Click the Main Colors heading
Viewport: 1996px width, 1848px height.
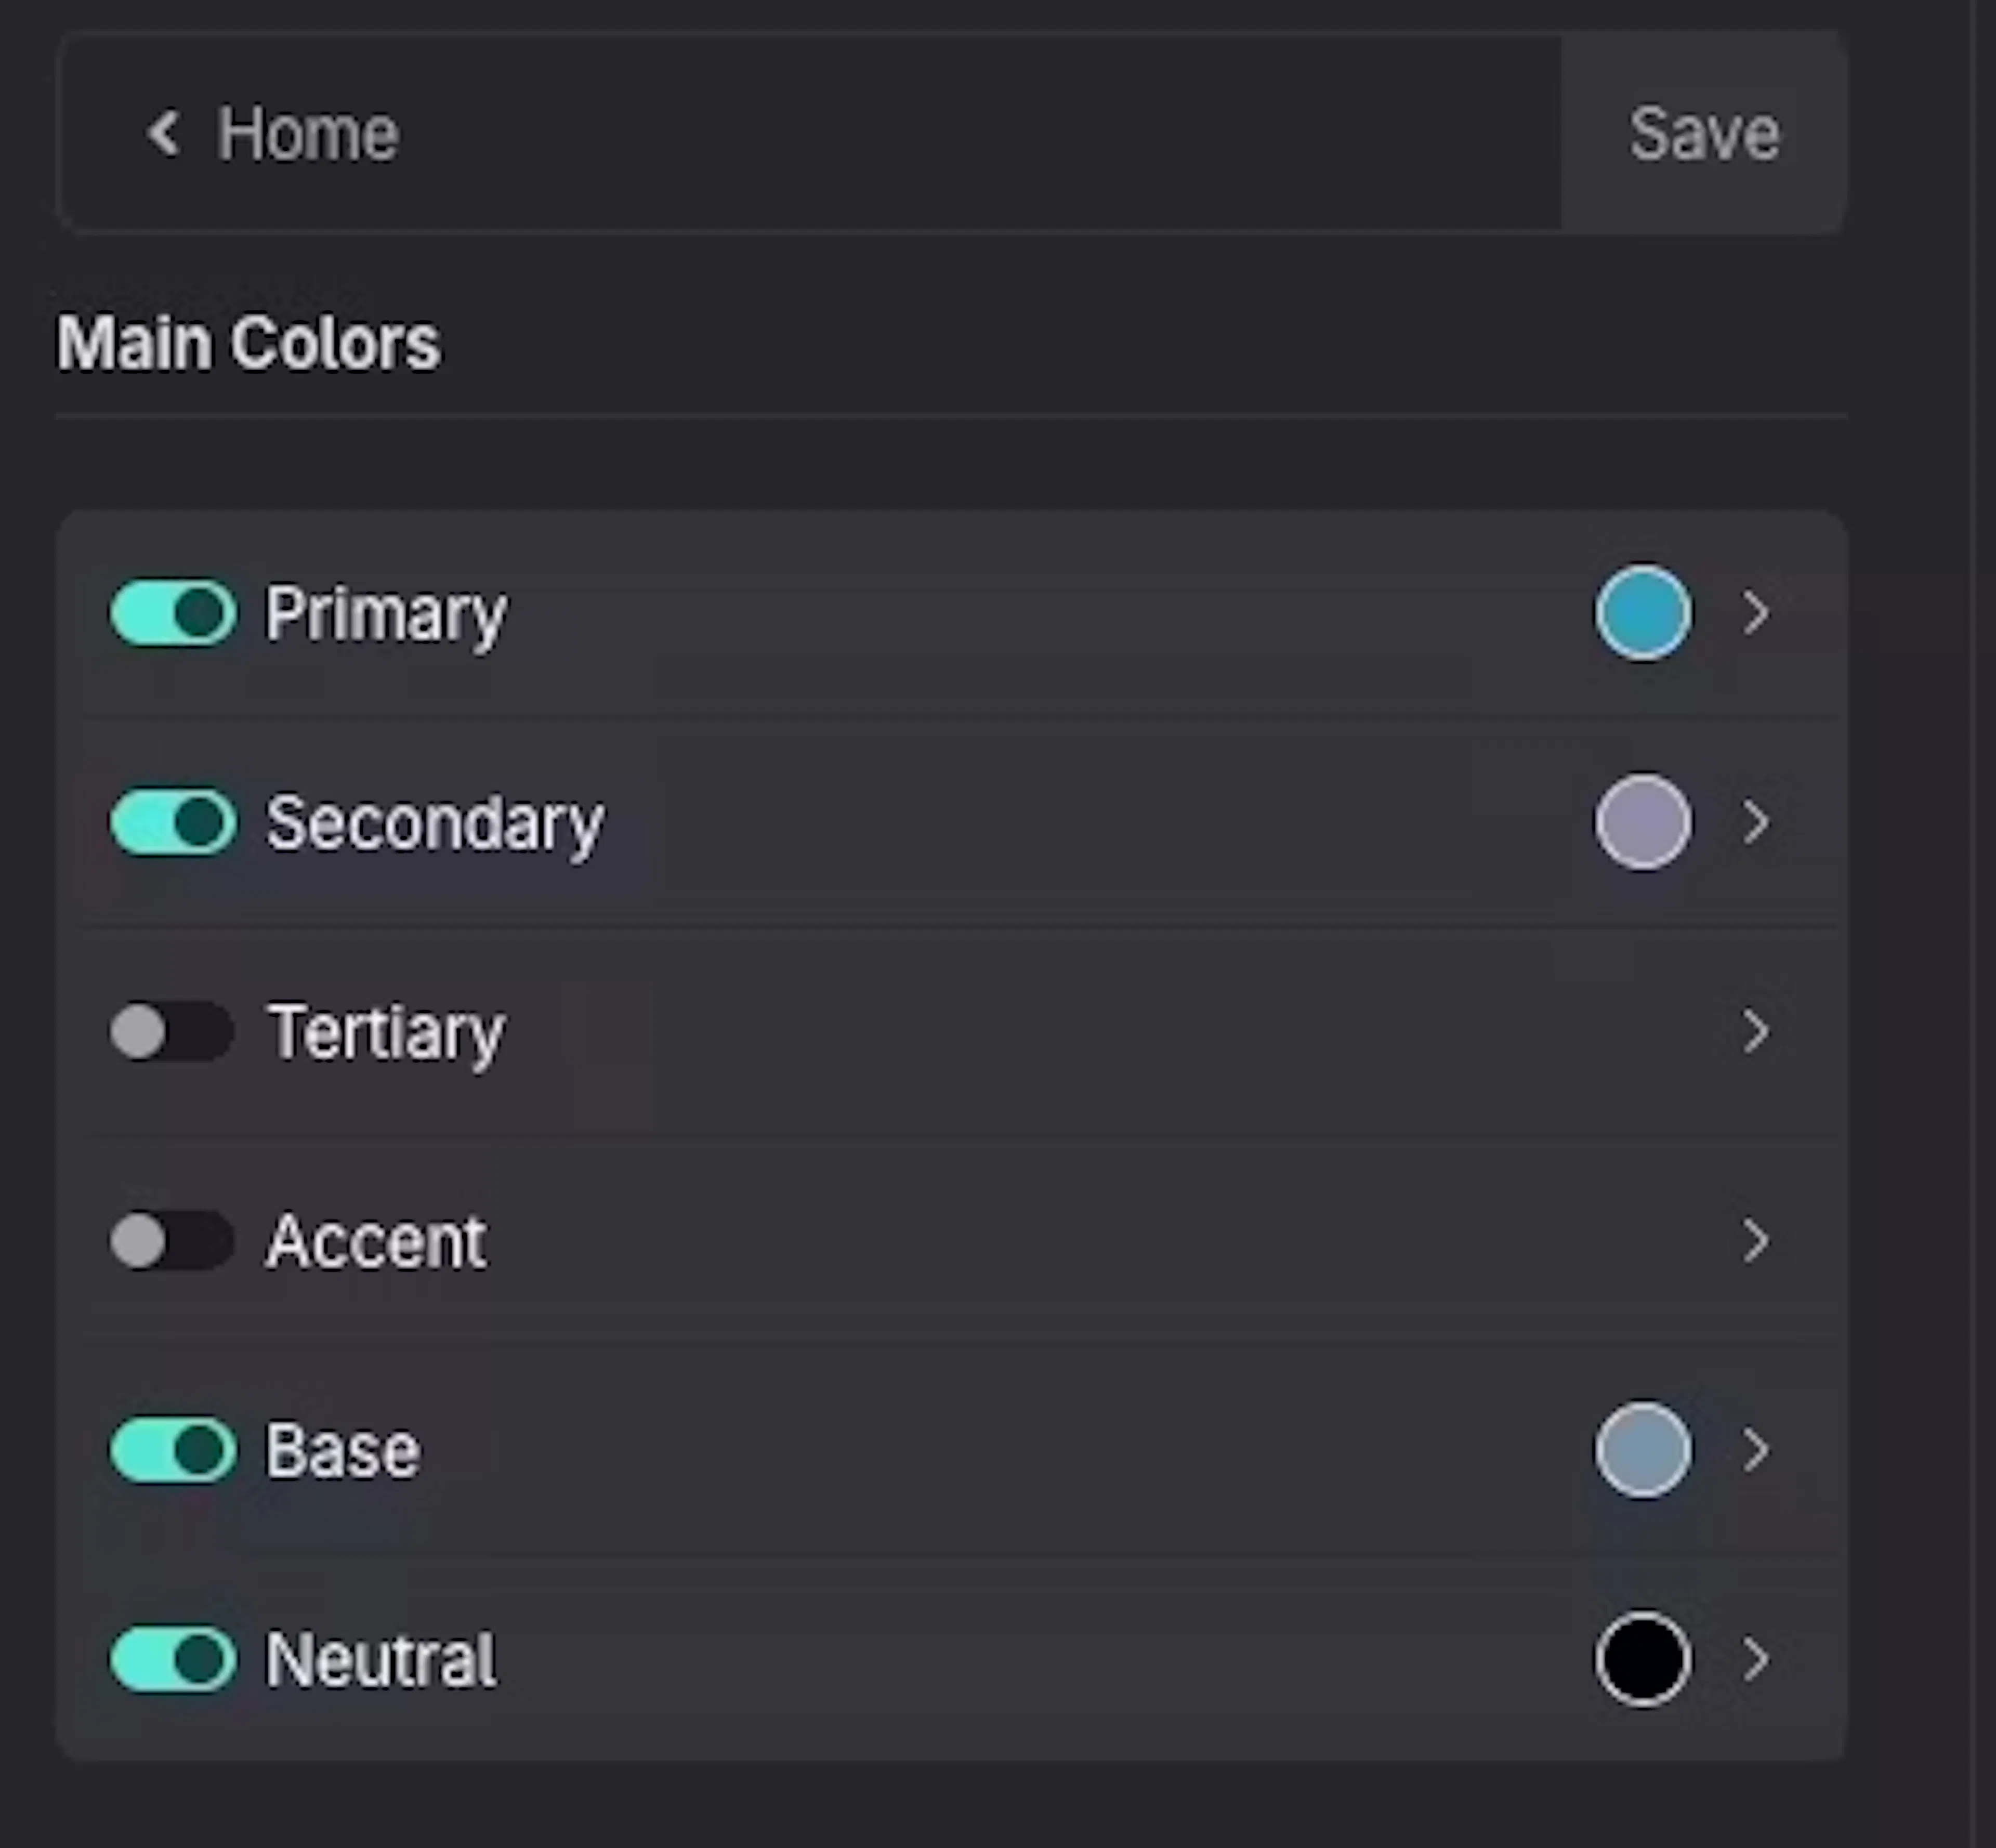pyautogui.click(x=248, y=343)
